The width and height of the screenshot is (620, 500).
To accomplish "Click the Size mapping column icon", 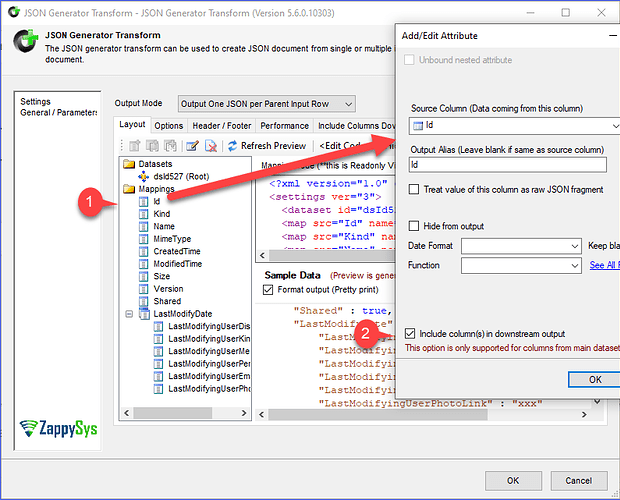I will (144, 276).
